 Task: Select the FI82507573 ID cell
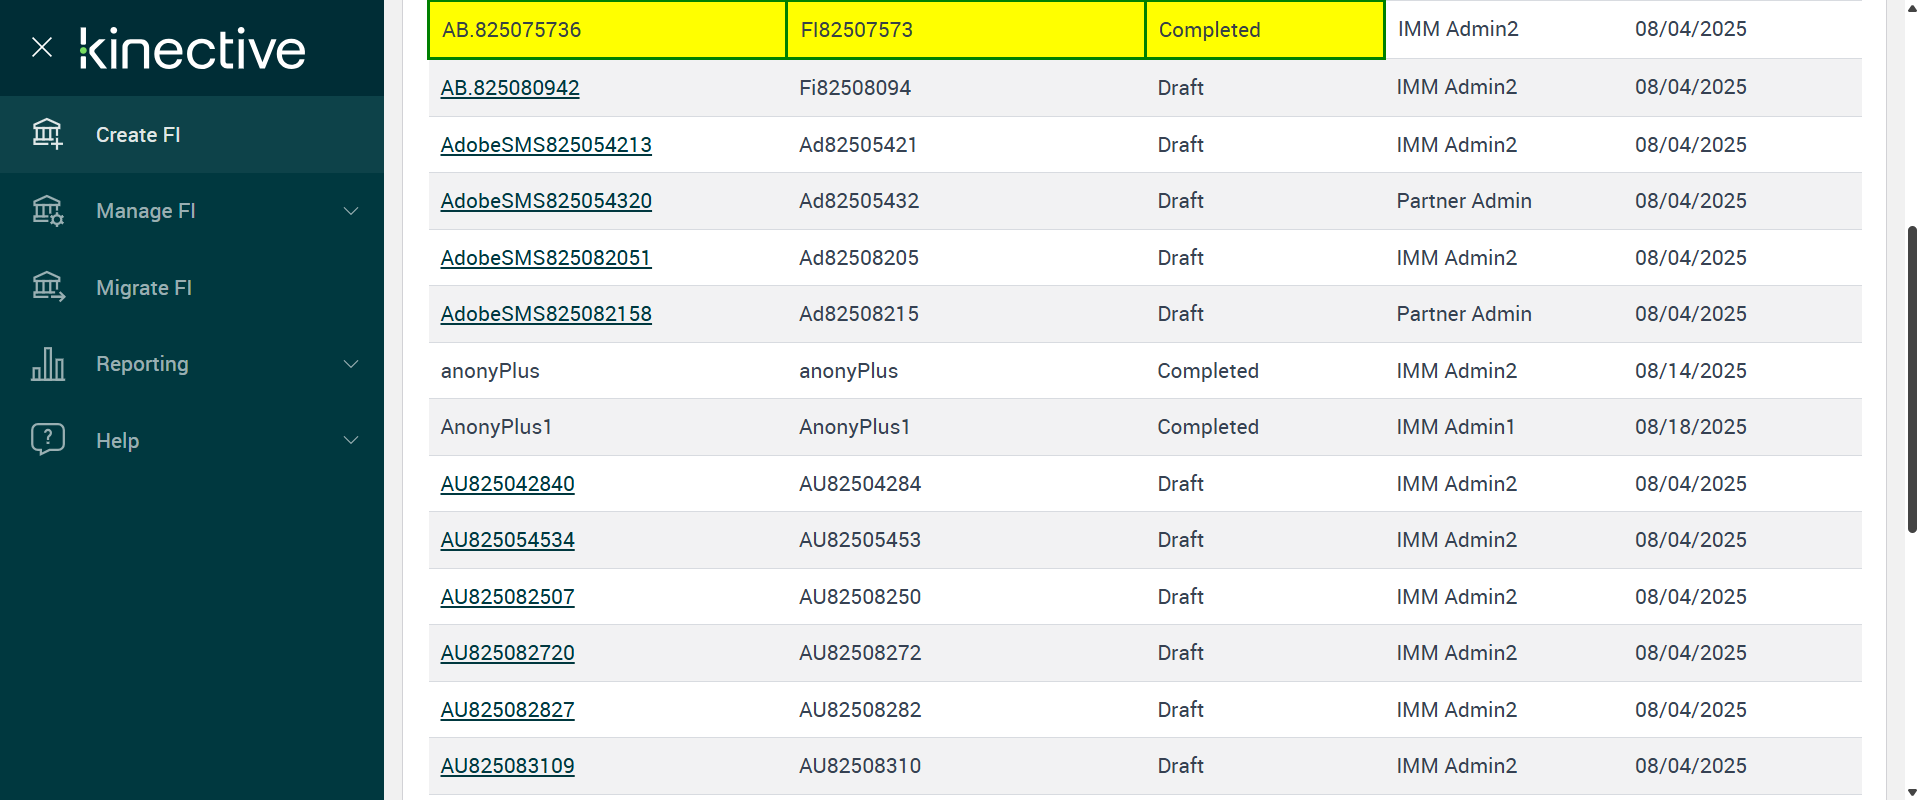coord(966,30)
